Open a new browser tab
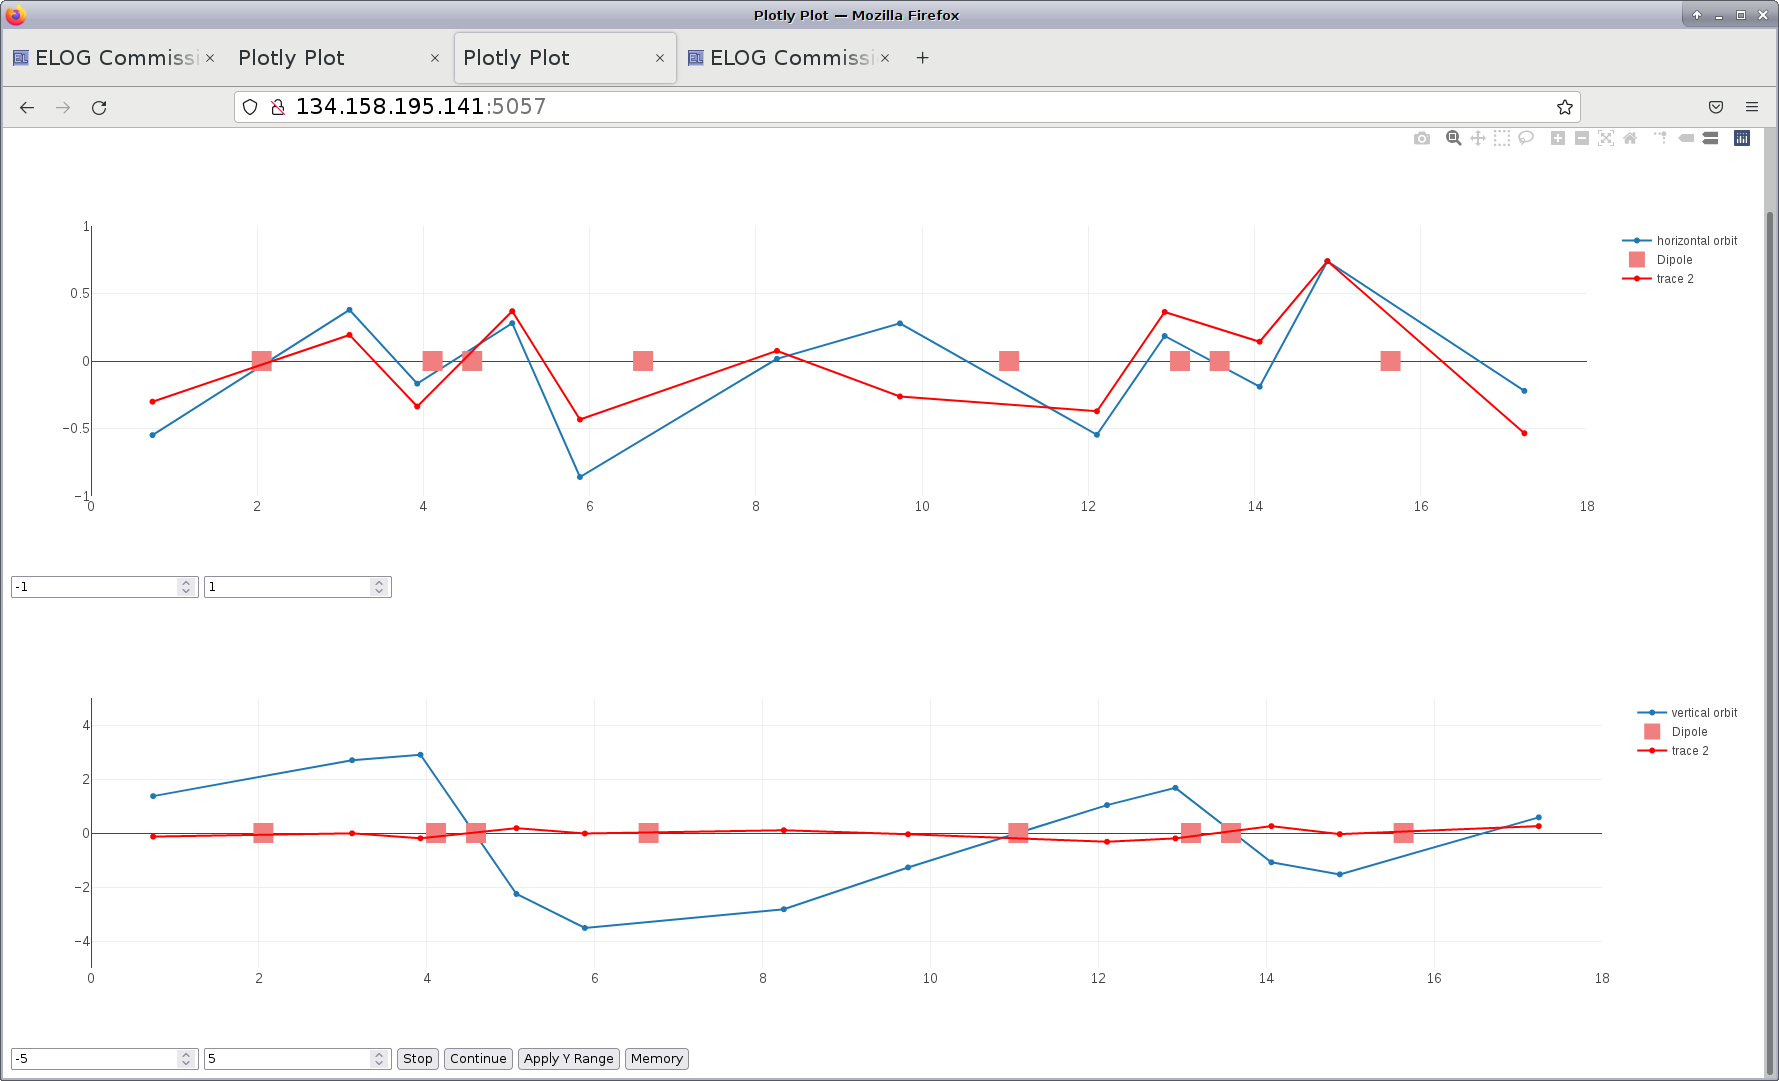The image size is (1779, 1081). pos(922,58)
